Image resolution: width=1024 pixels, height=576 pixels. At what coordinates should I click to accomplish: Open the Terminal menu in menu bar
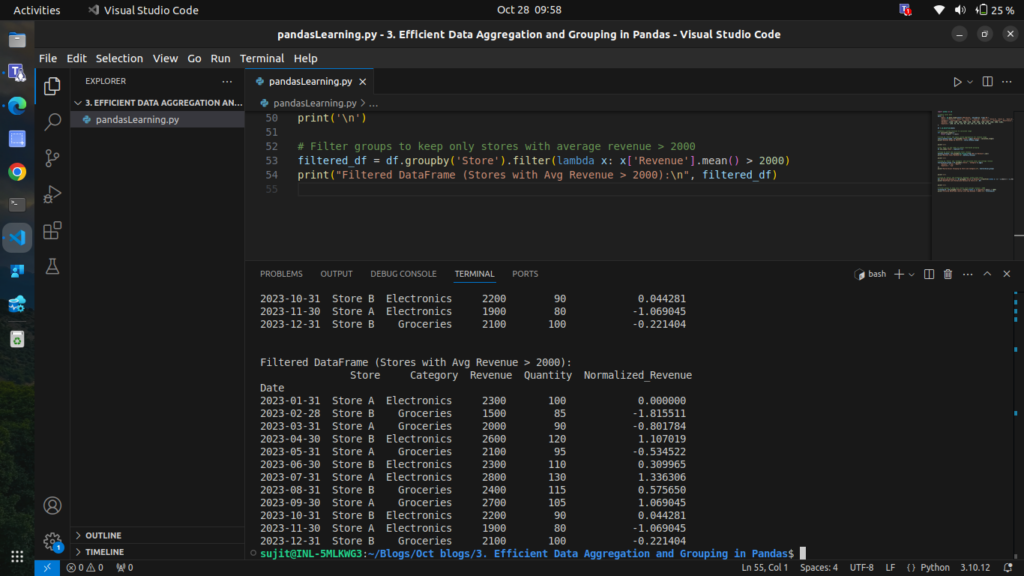coord(261,58)
